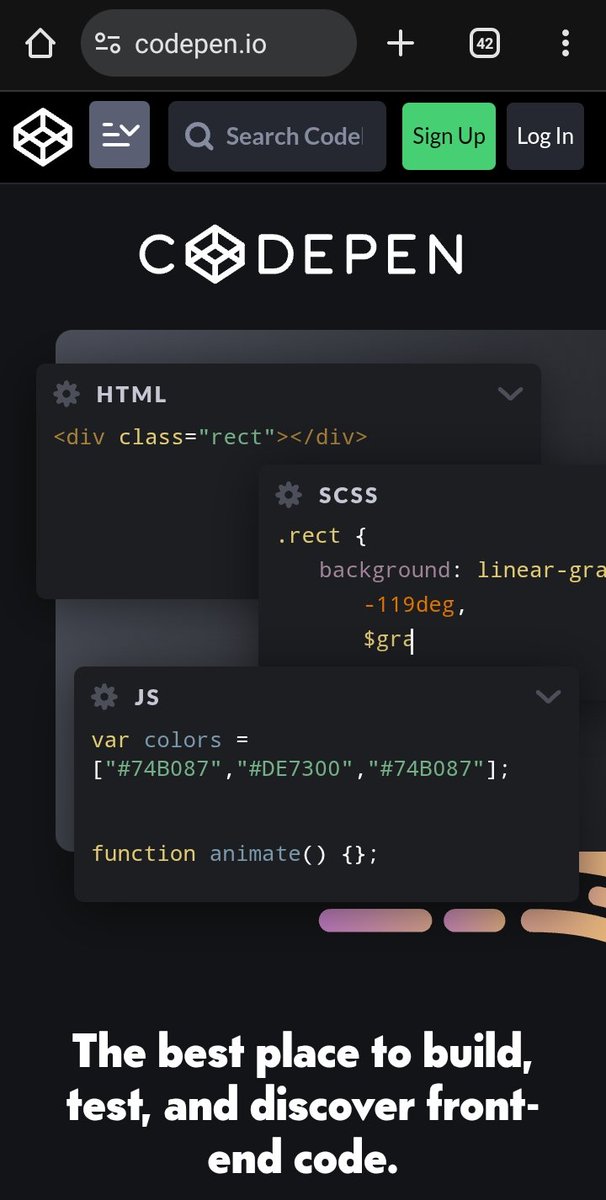This screenshot has width=606, height=1200.
Task: Expand the JS panel chevron
Action: coord(548,696)
